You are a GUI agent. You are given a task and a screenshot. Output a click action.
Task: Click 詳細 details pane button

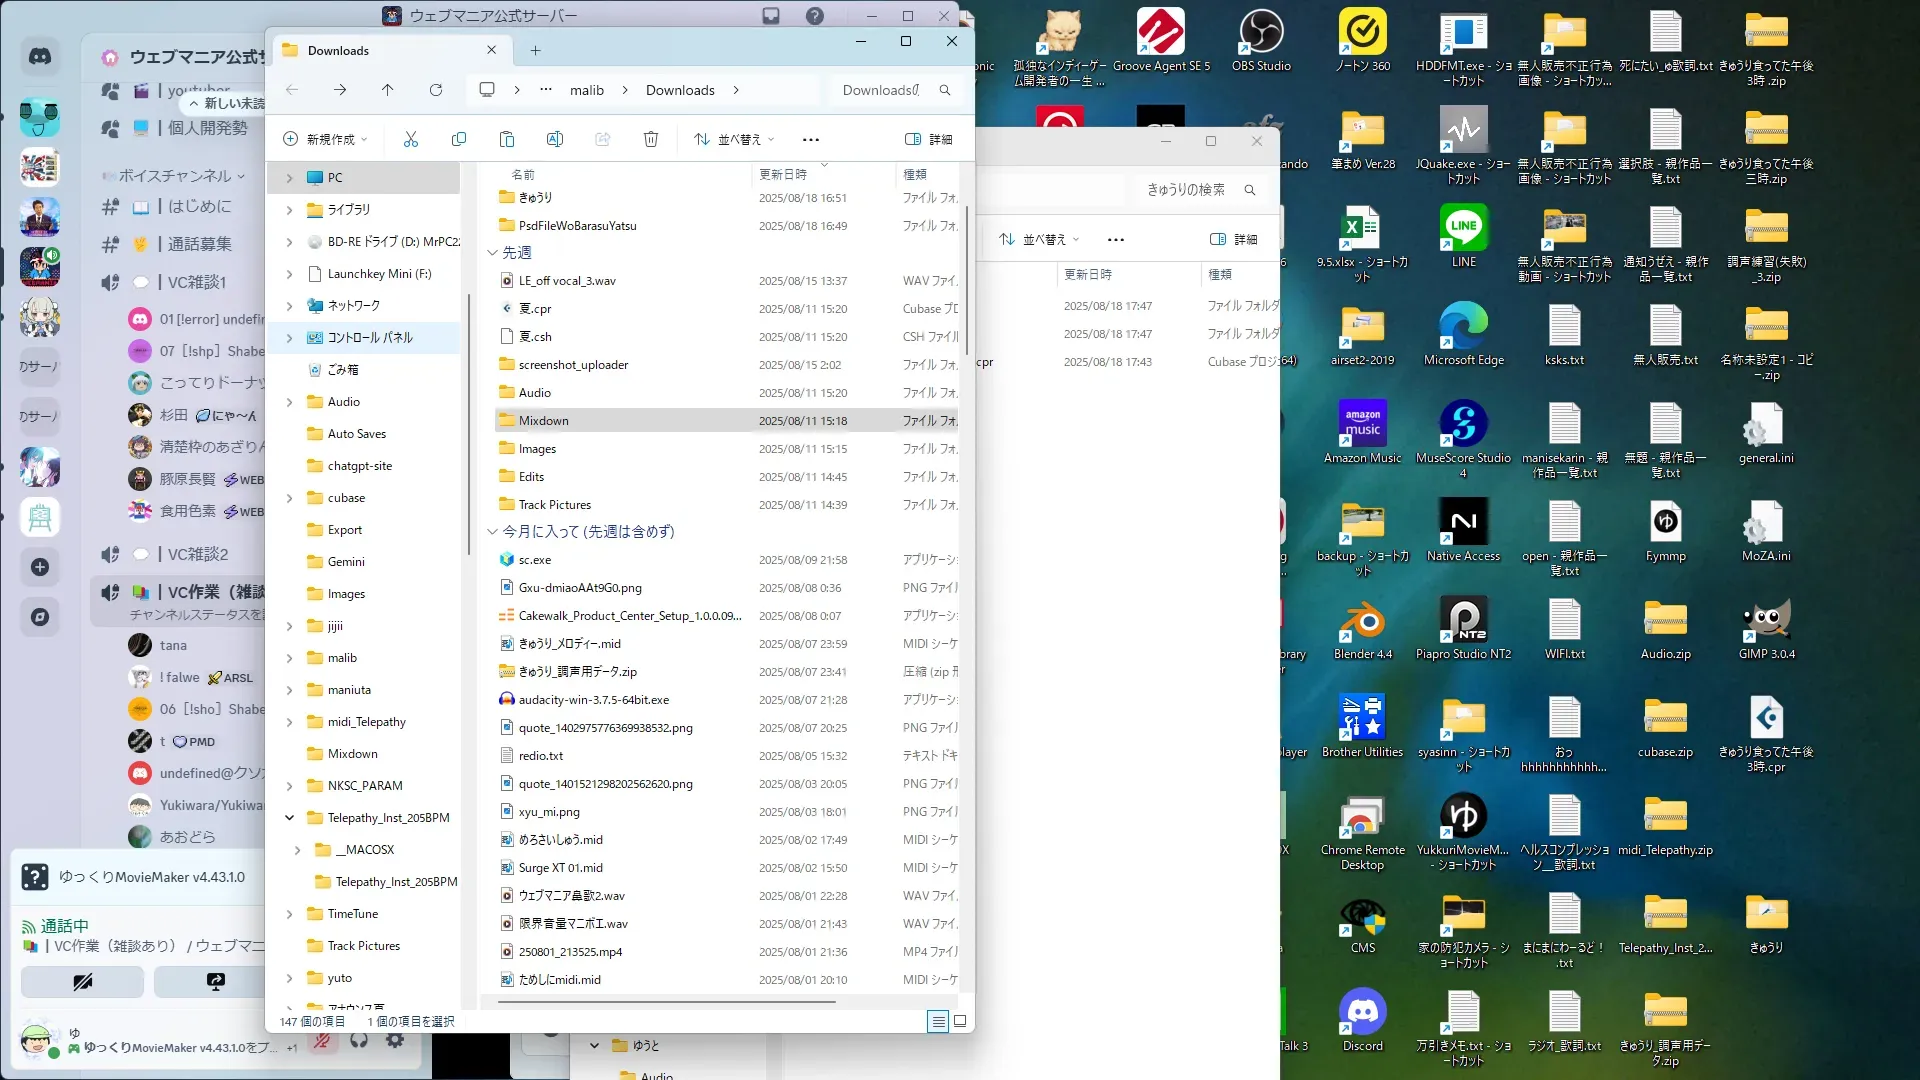pos(928,139)
